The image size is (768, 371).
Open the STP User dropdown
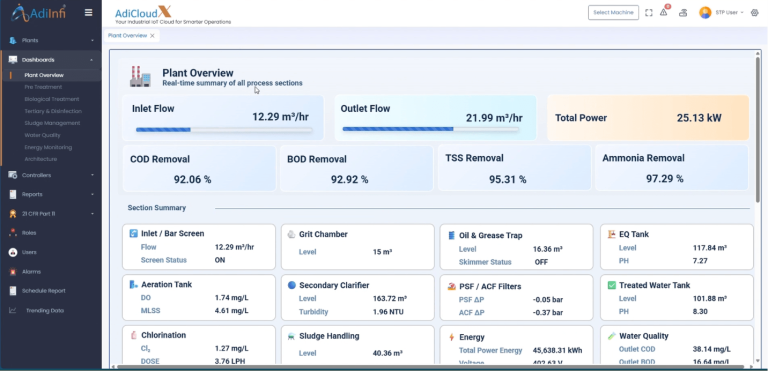tap(730, 13)
